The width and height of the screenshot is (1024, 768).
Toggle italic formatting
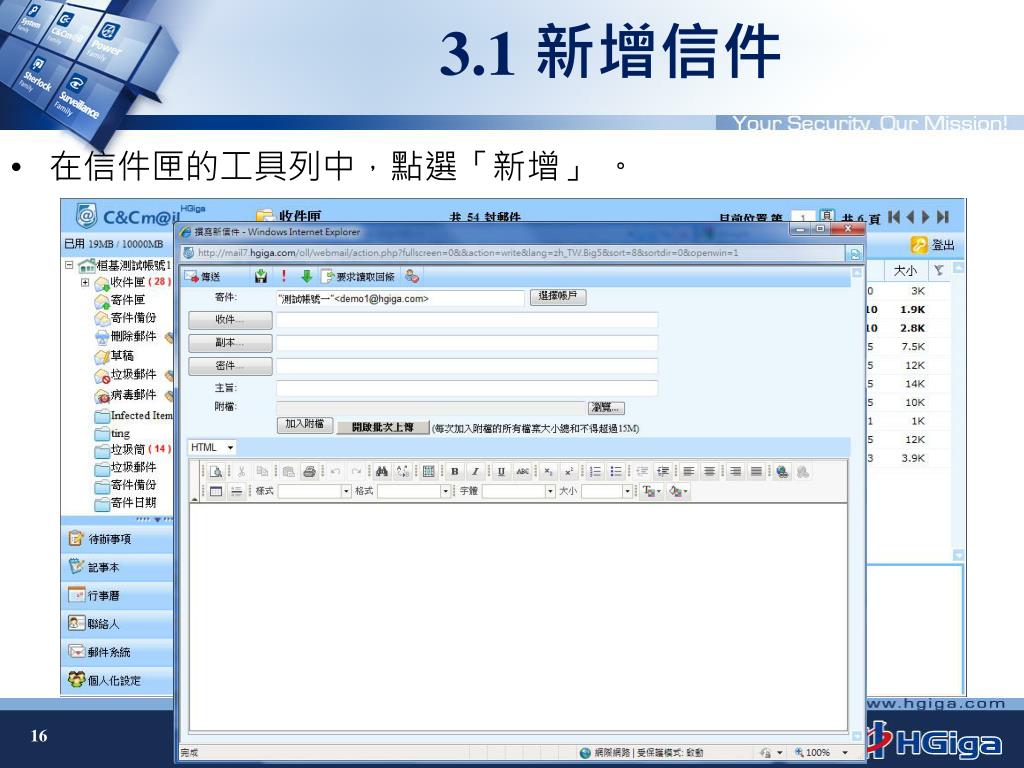(x=475, y=472)
